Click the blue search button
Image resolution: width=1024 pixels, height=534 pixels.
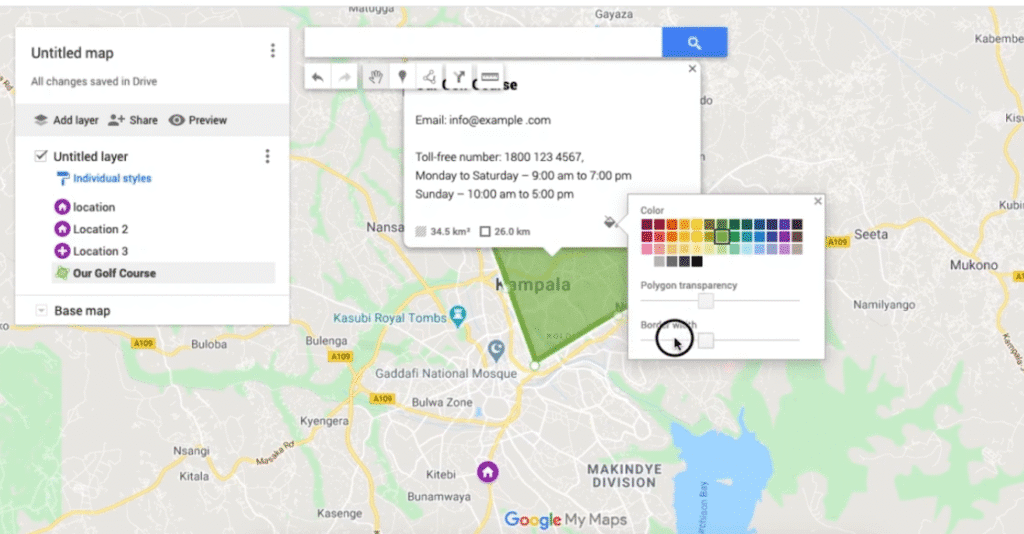coord(694,42)
